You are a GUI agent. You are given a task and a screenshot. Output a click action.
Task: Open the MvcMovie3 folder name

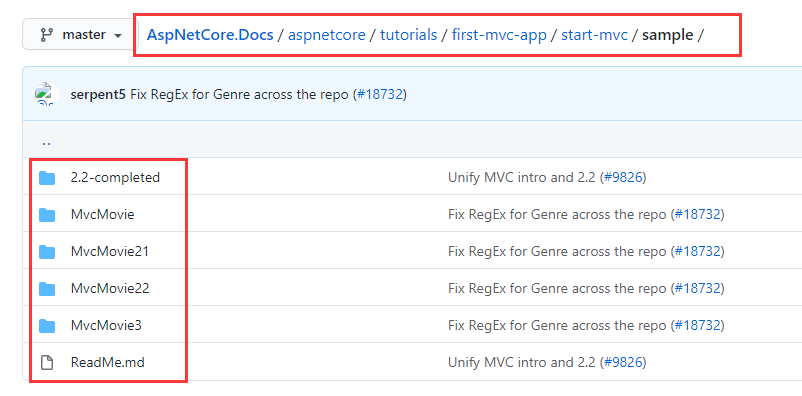[x=106, y=325]
